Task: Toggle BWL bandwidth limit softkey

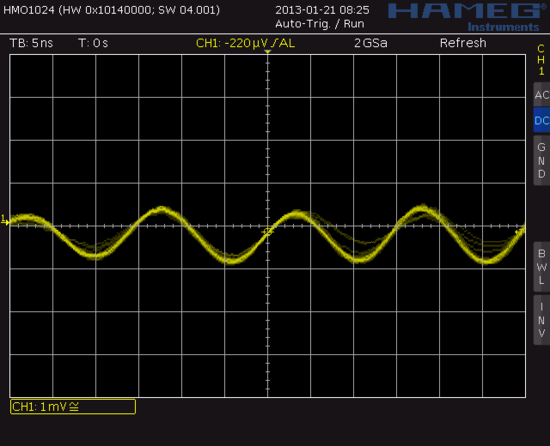Action: coord(542,266)
